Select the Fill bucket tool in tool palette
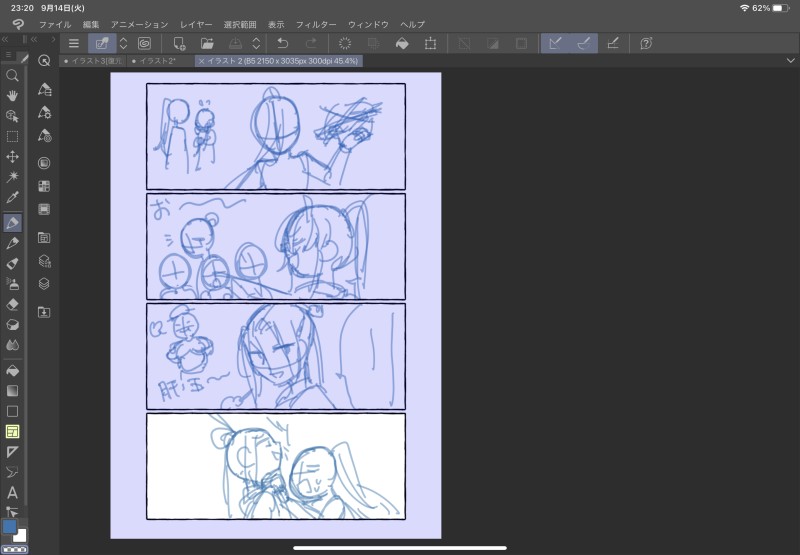 [x=12, y=371]
